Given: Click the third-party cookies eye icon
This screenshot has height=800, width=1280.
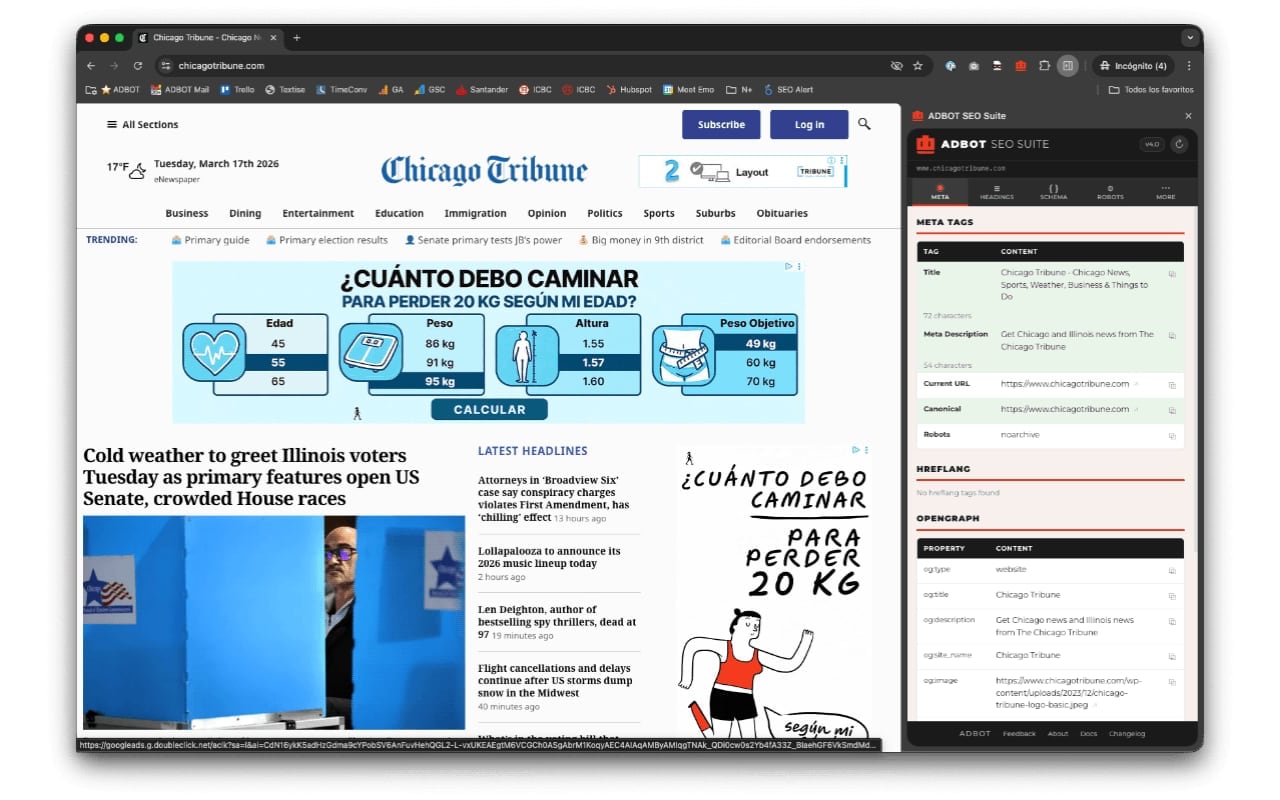Looking at the screenshot, I should [x=896, y=66].
